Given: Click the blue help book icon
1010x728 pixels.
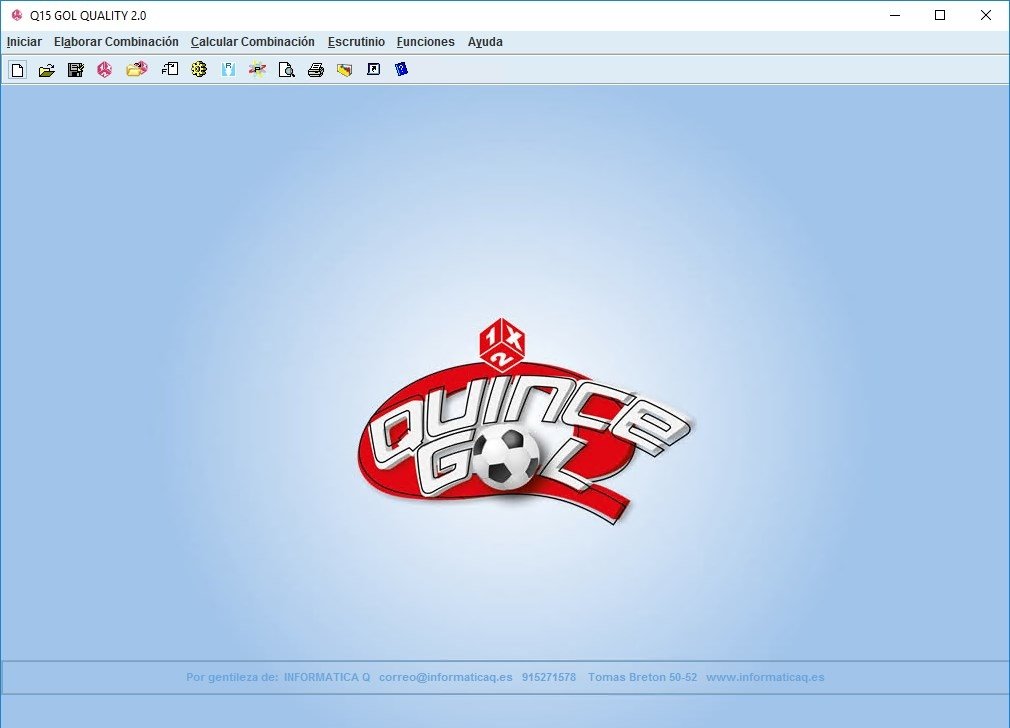Looking at the screenshot, I should (401, 69).
